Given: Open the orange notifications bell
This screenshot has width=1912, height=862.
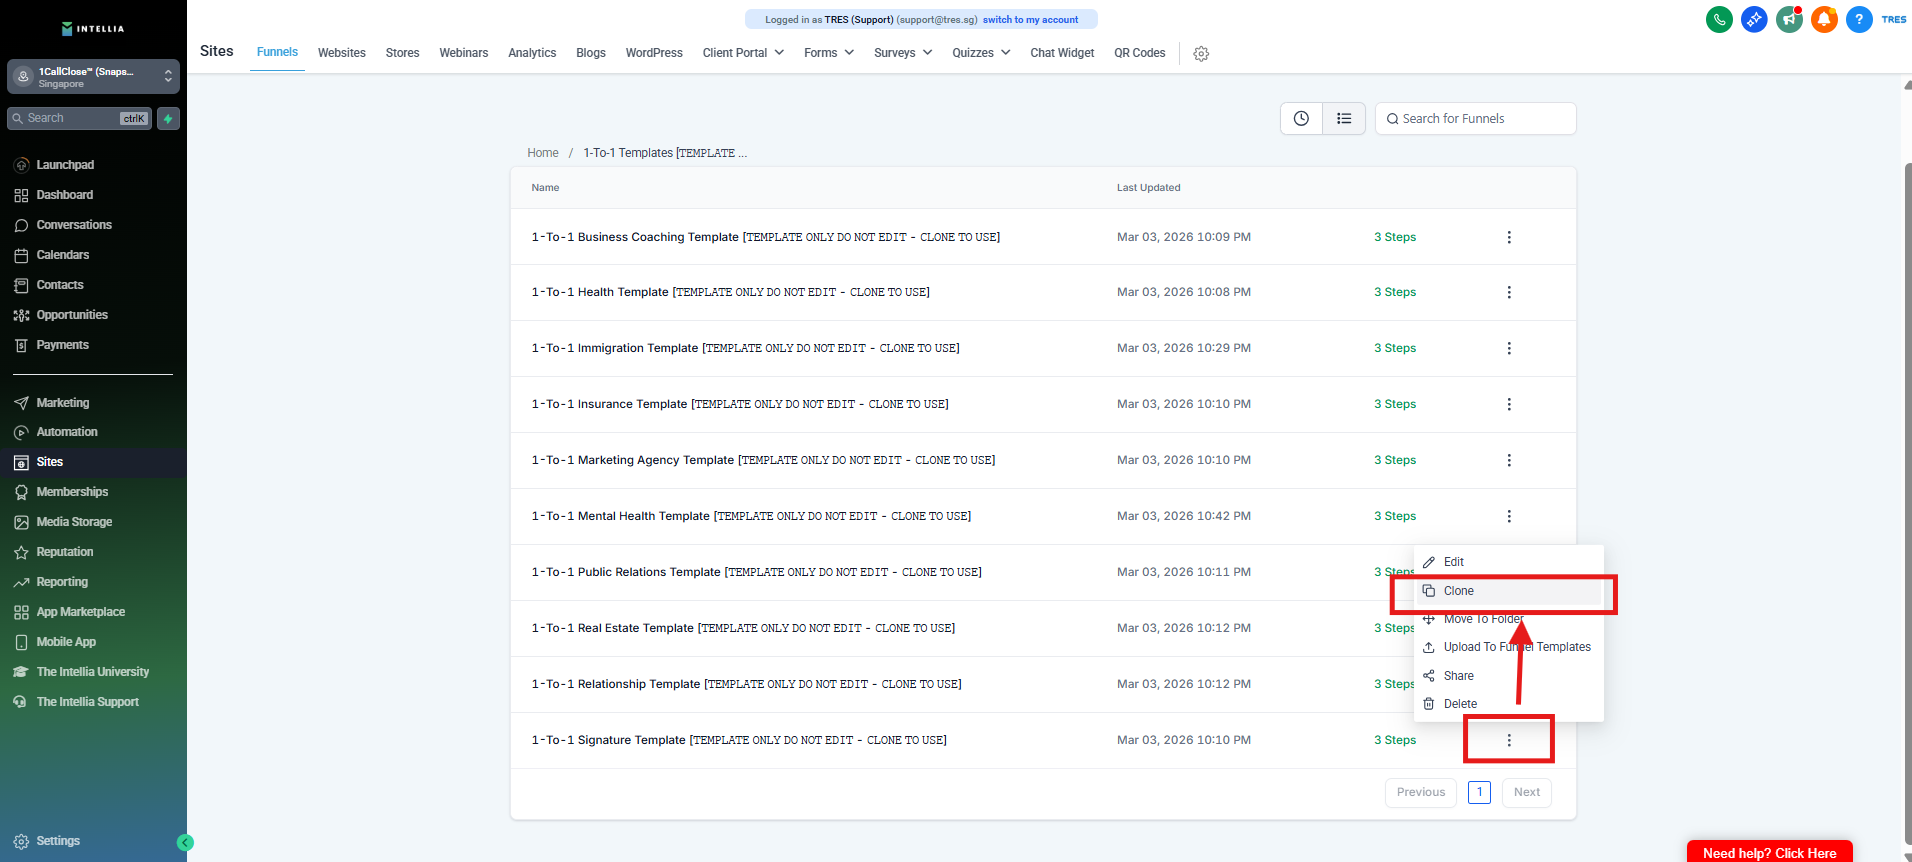Looking at the screenshot, I should [1824, 19].
